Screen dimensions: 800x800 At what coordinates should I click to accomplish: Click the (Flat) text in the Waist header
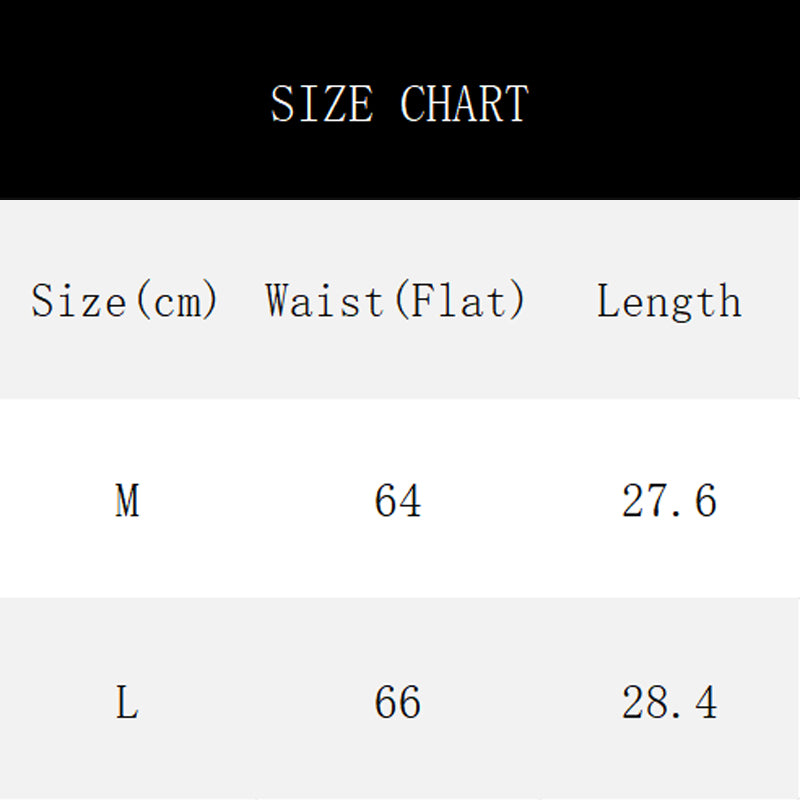click(x=461, y=301)
